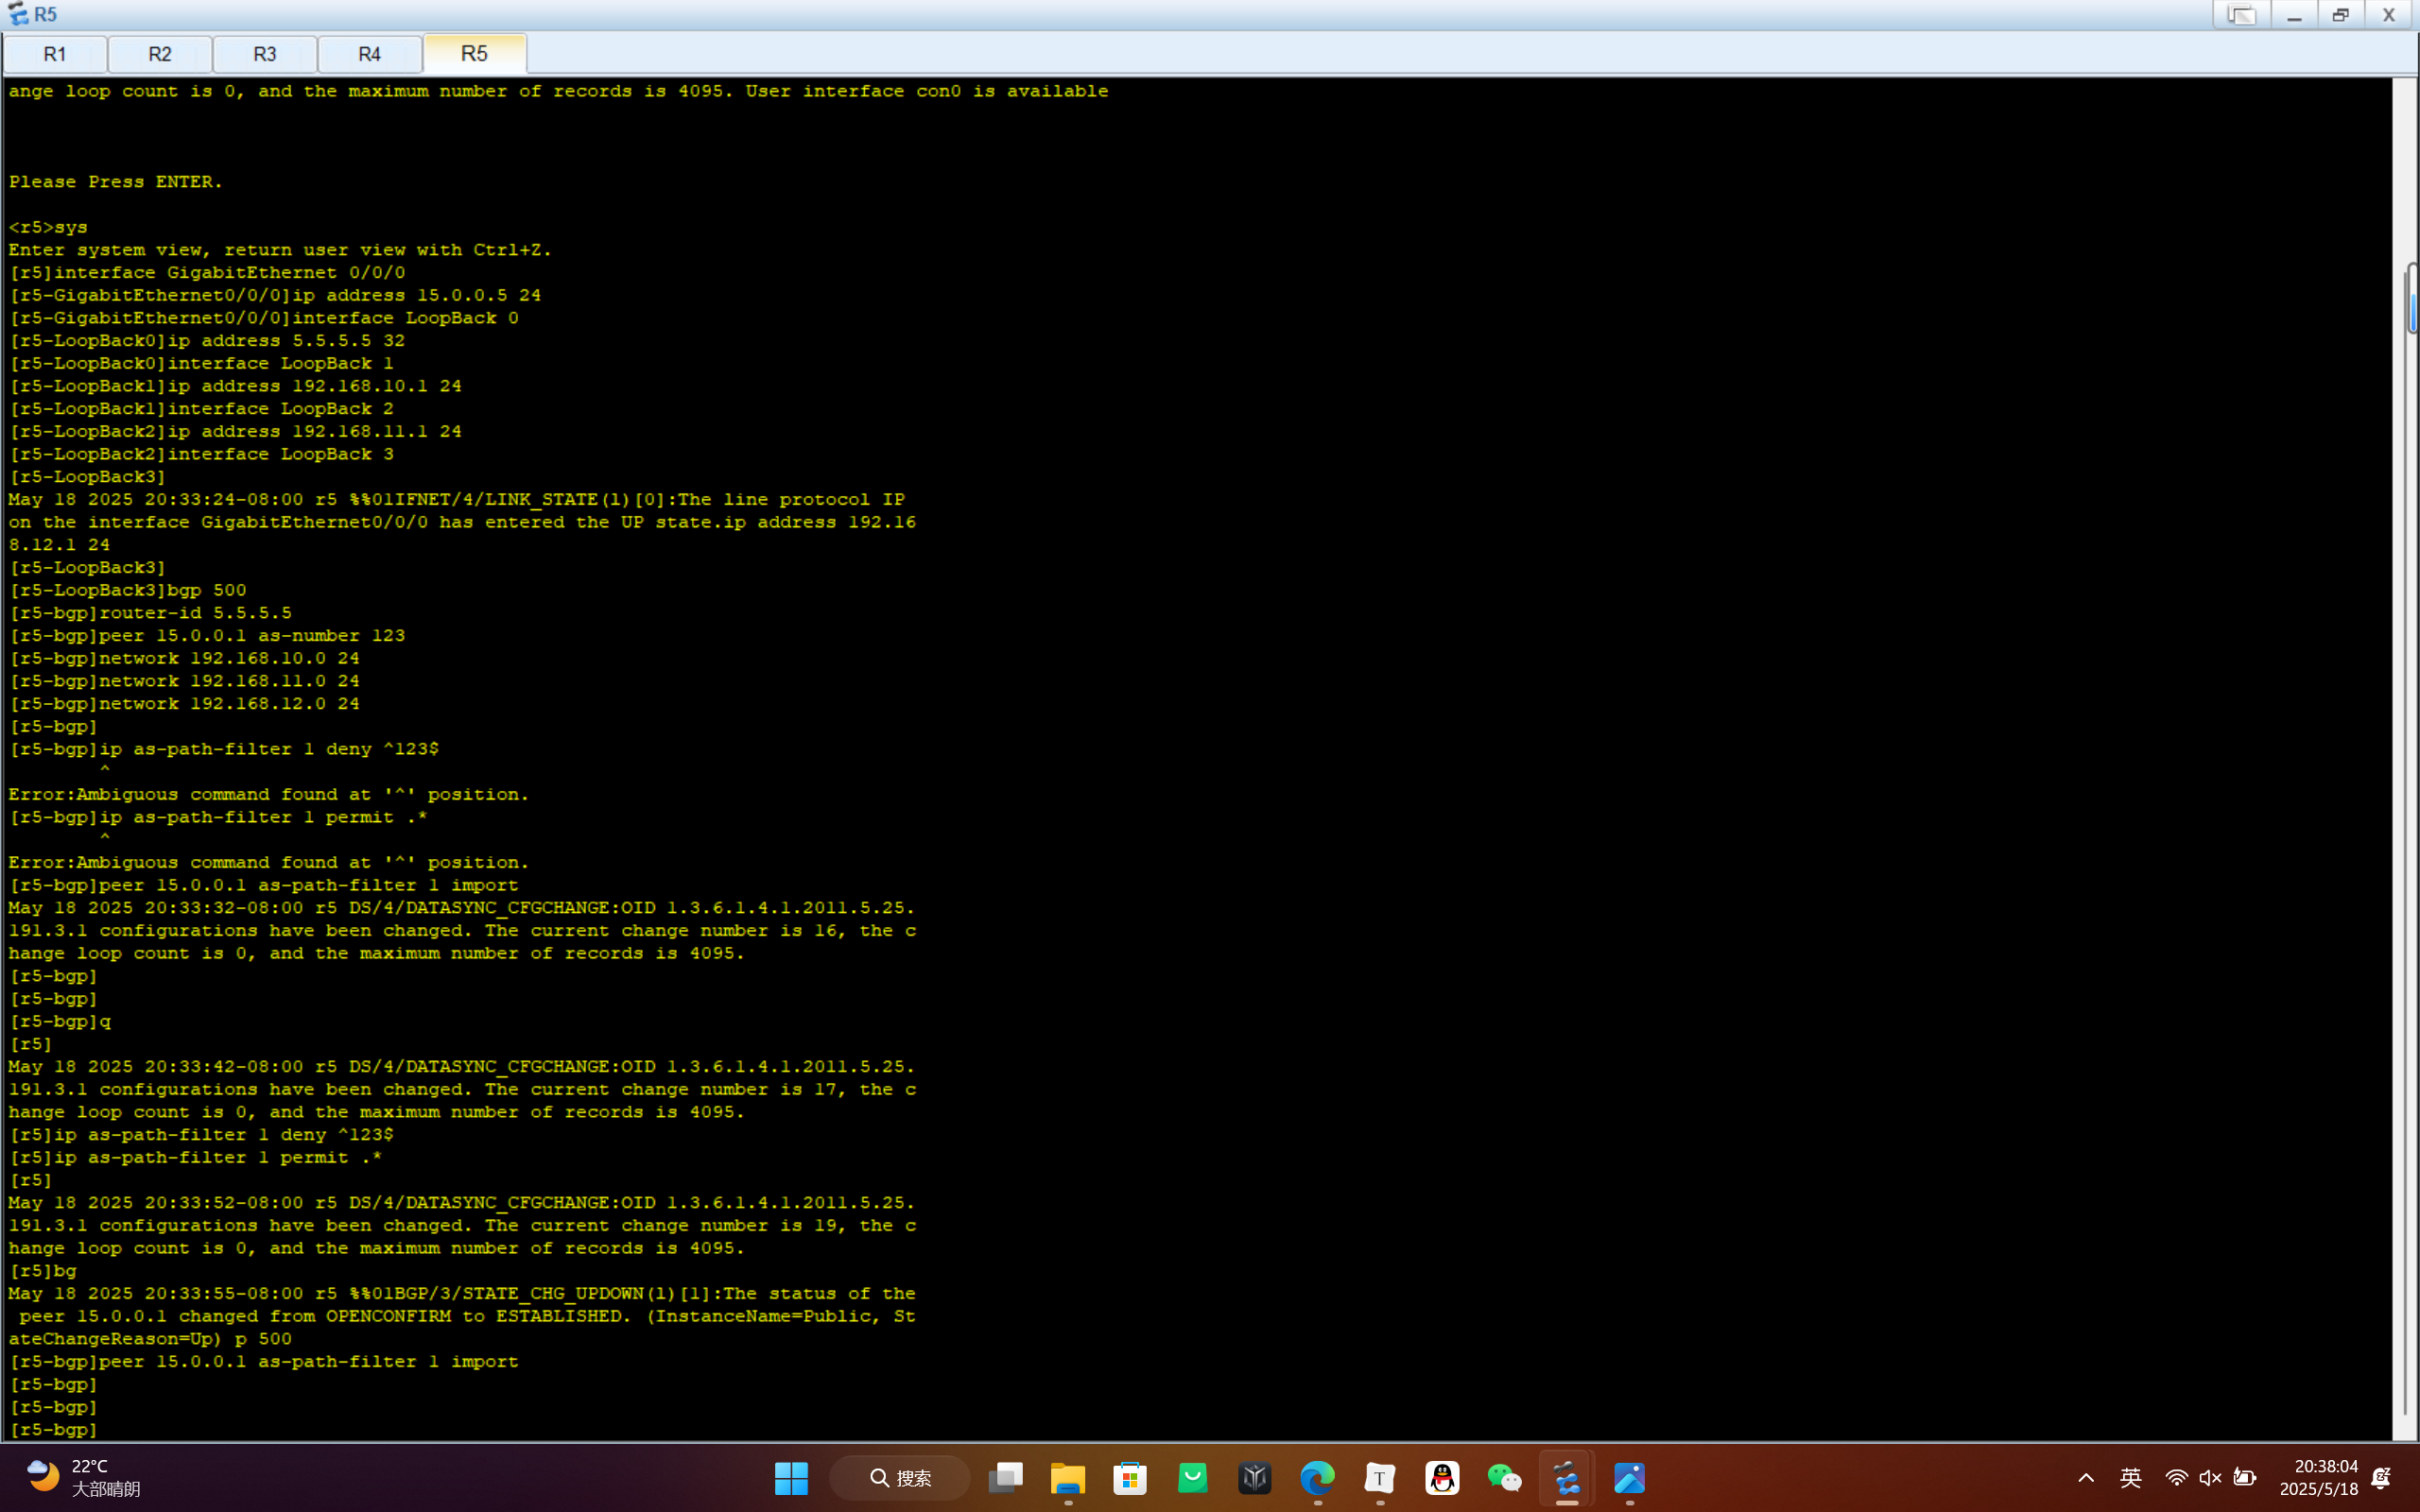Screen dimensions: 2420x1512
Task: Click the taskbar search box
Action: pos(900,1477)
